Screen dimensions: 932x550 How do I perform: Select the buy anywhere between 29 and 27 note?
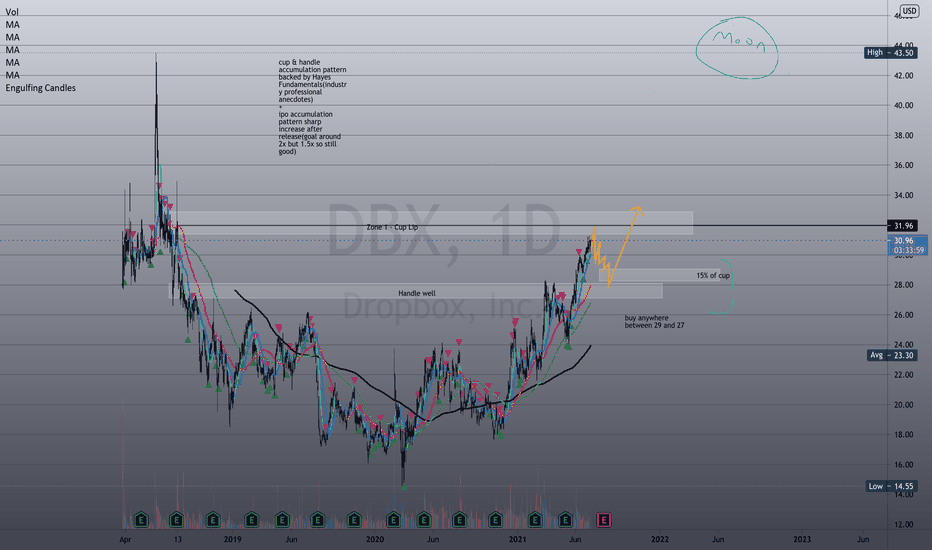pyautogui.click(x=654, y=322)
